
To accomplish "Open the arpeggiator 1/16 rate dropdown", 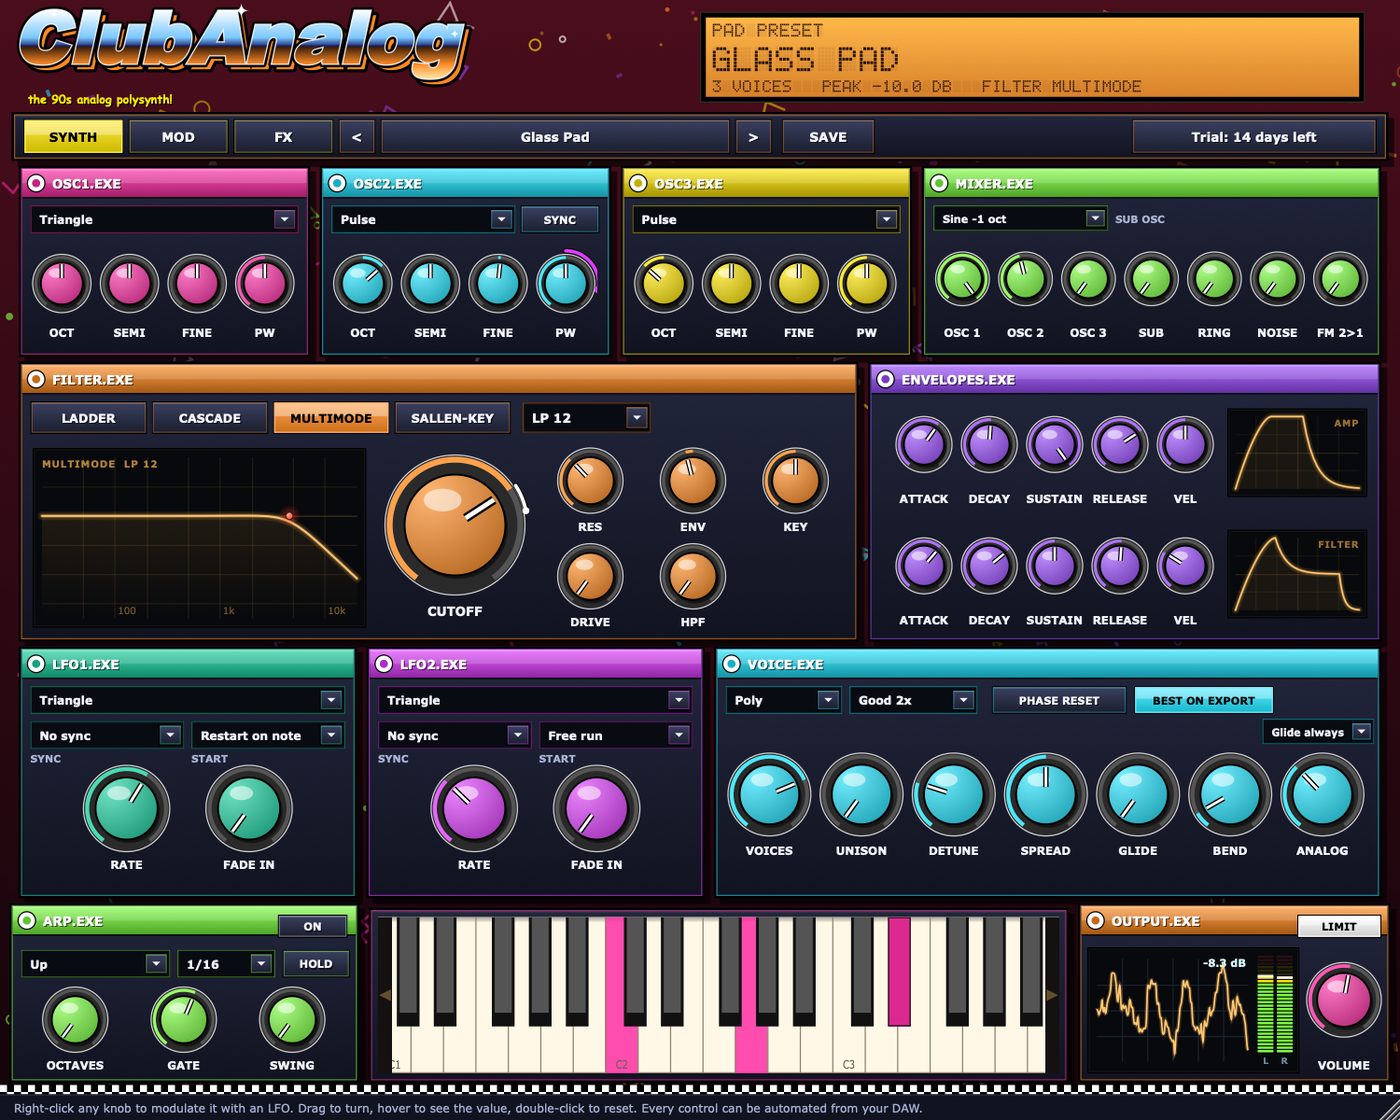I will click(x=226, y=964).
